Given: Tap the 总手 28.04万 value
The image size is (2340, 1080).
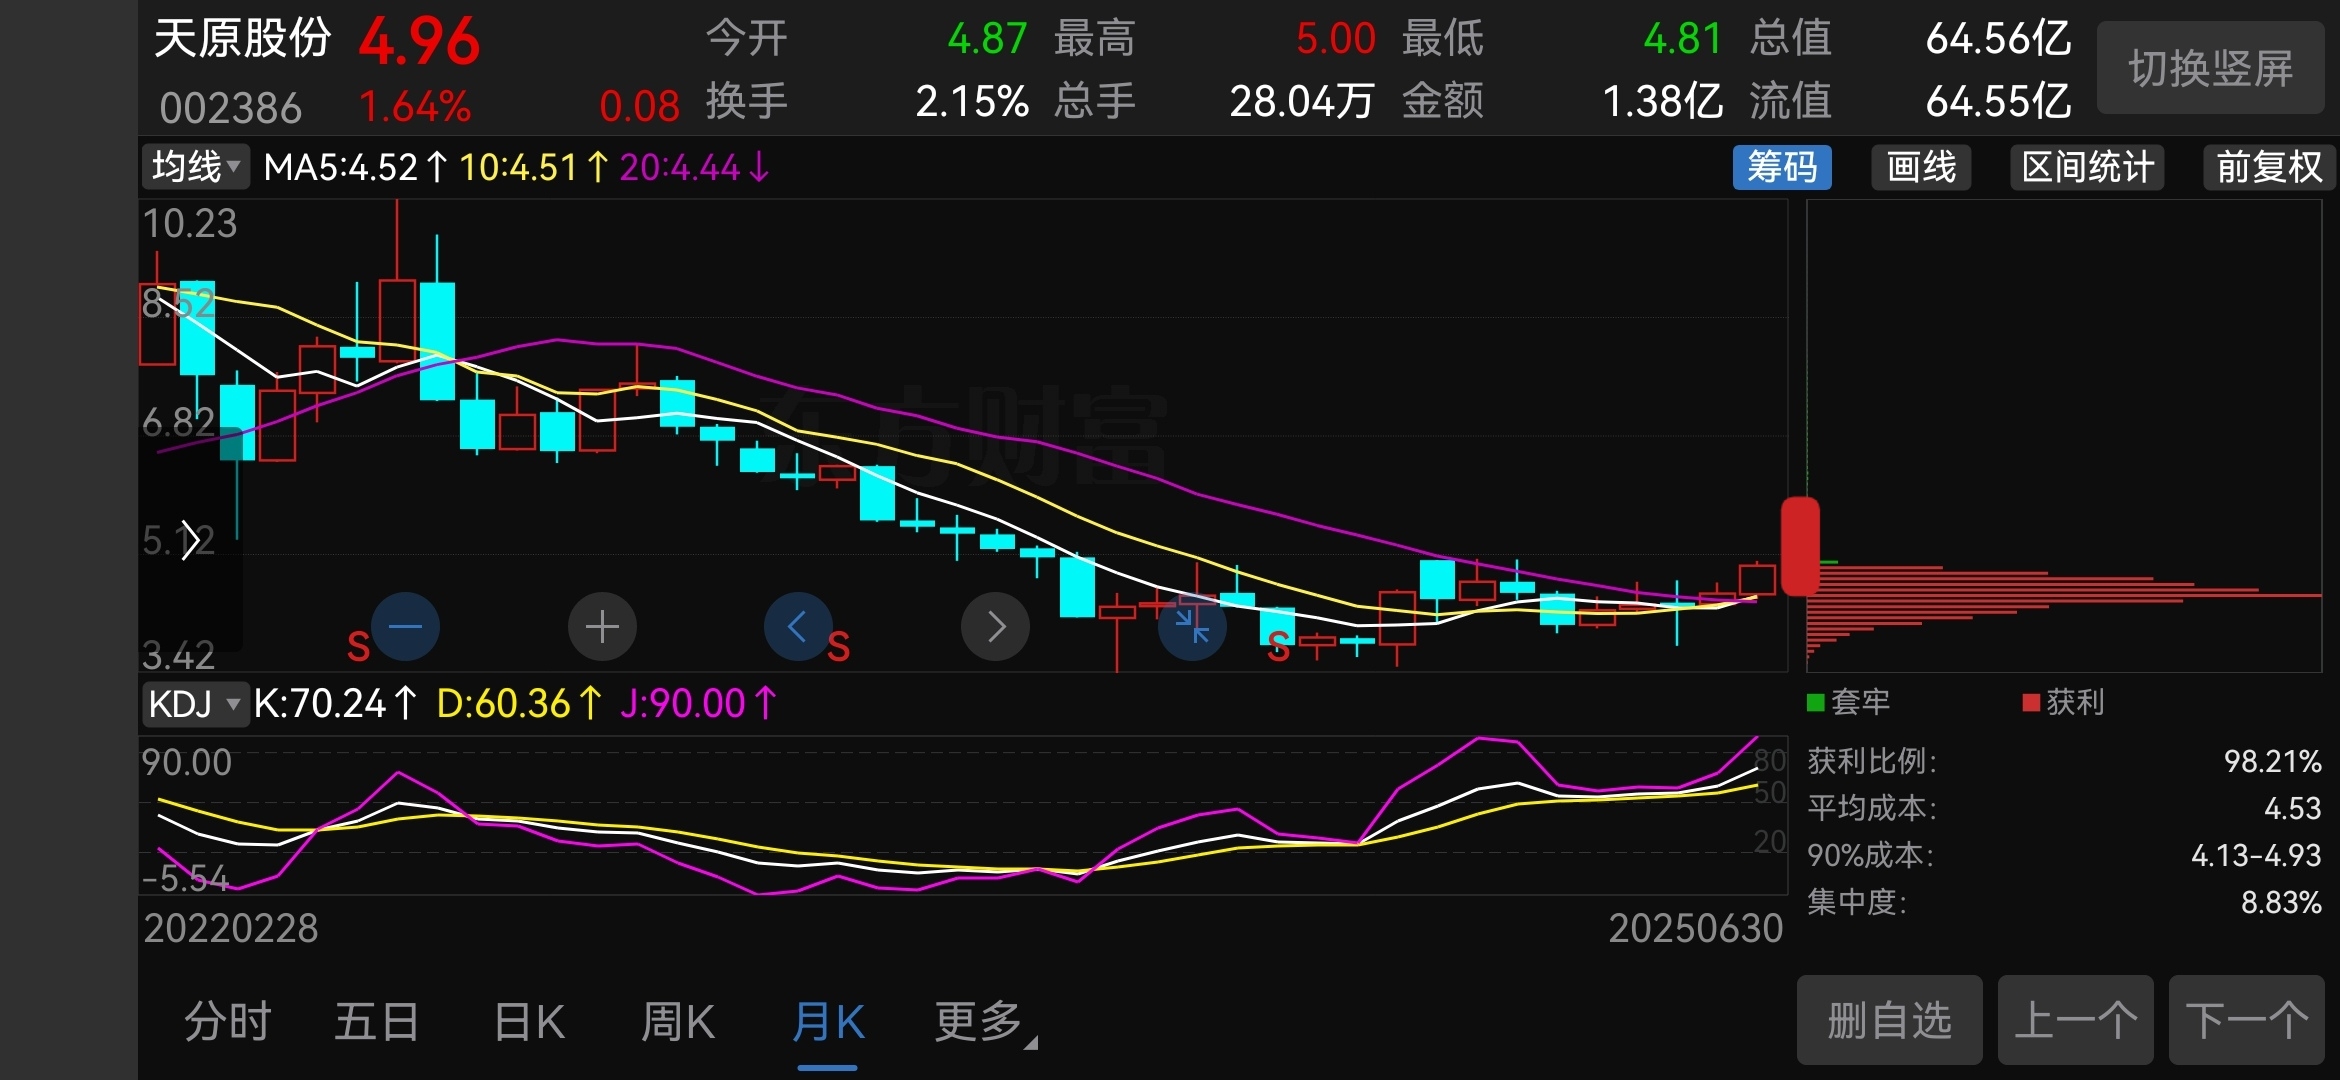Looking at the screenshot, I should (1302, 102).
